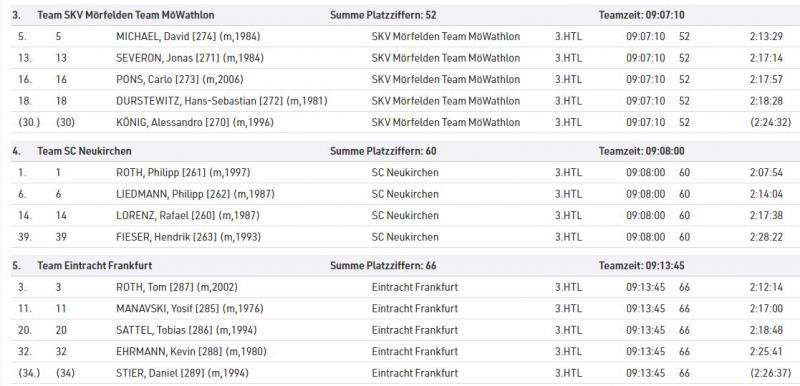Click the LIEDMANN, Philipp [262] name
This screenshot has width=800, height=386.
(x=195, y=194)
